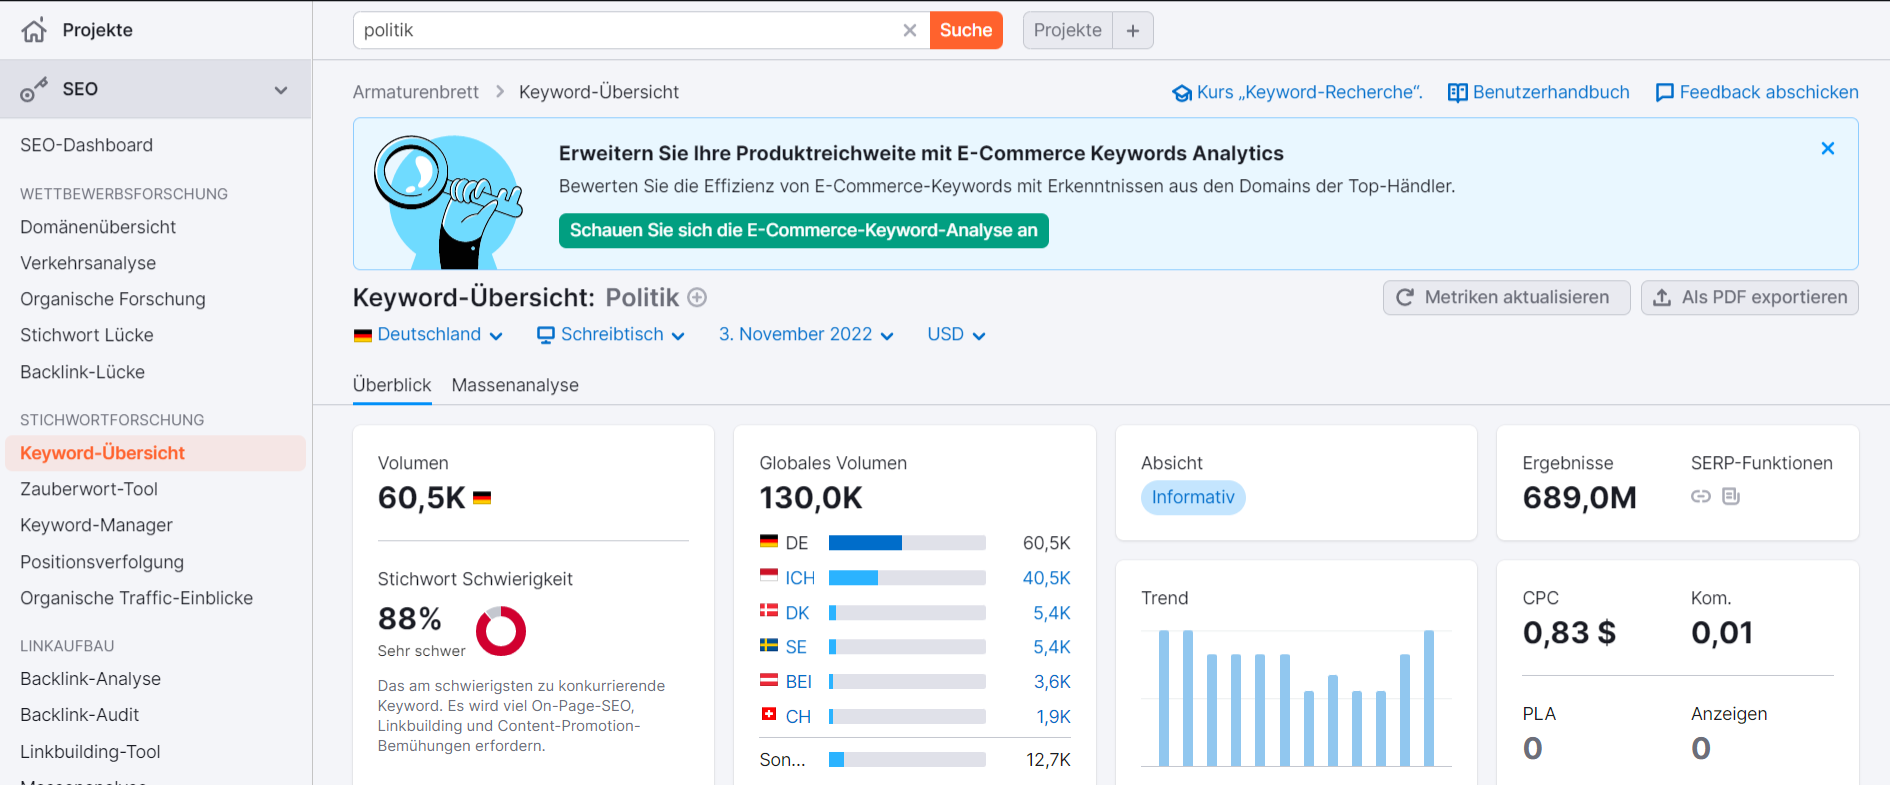Viewport: 1890px width, 785px height.
Task: Open Linkbuilding-Tool in sidebar
Action: [x=90, y=752]
